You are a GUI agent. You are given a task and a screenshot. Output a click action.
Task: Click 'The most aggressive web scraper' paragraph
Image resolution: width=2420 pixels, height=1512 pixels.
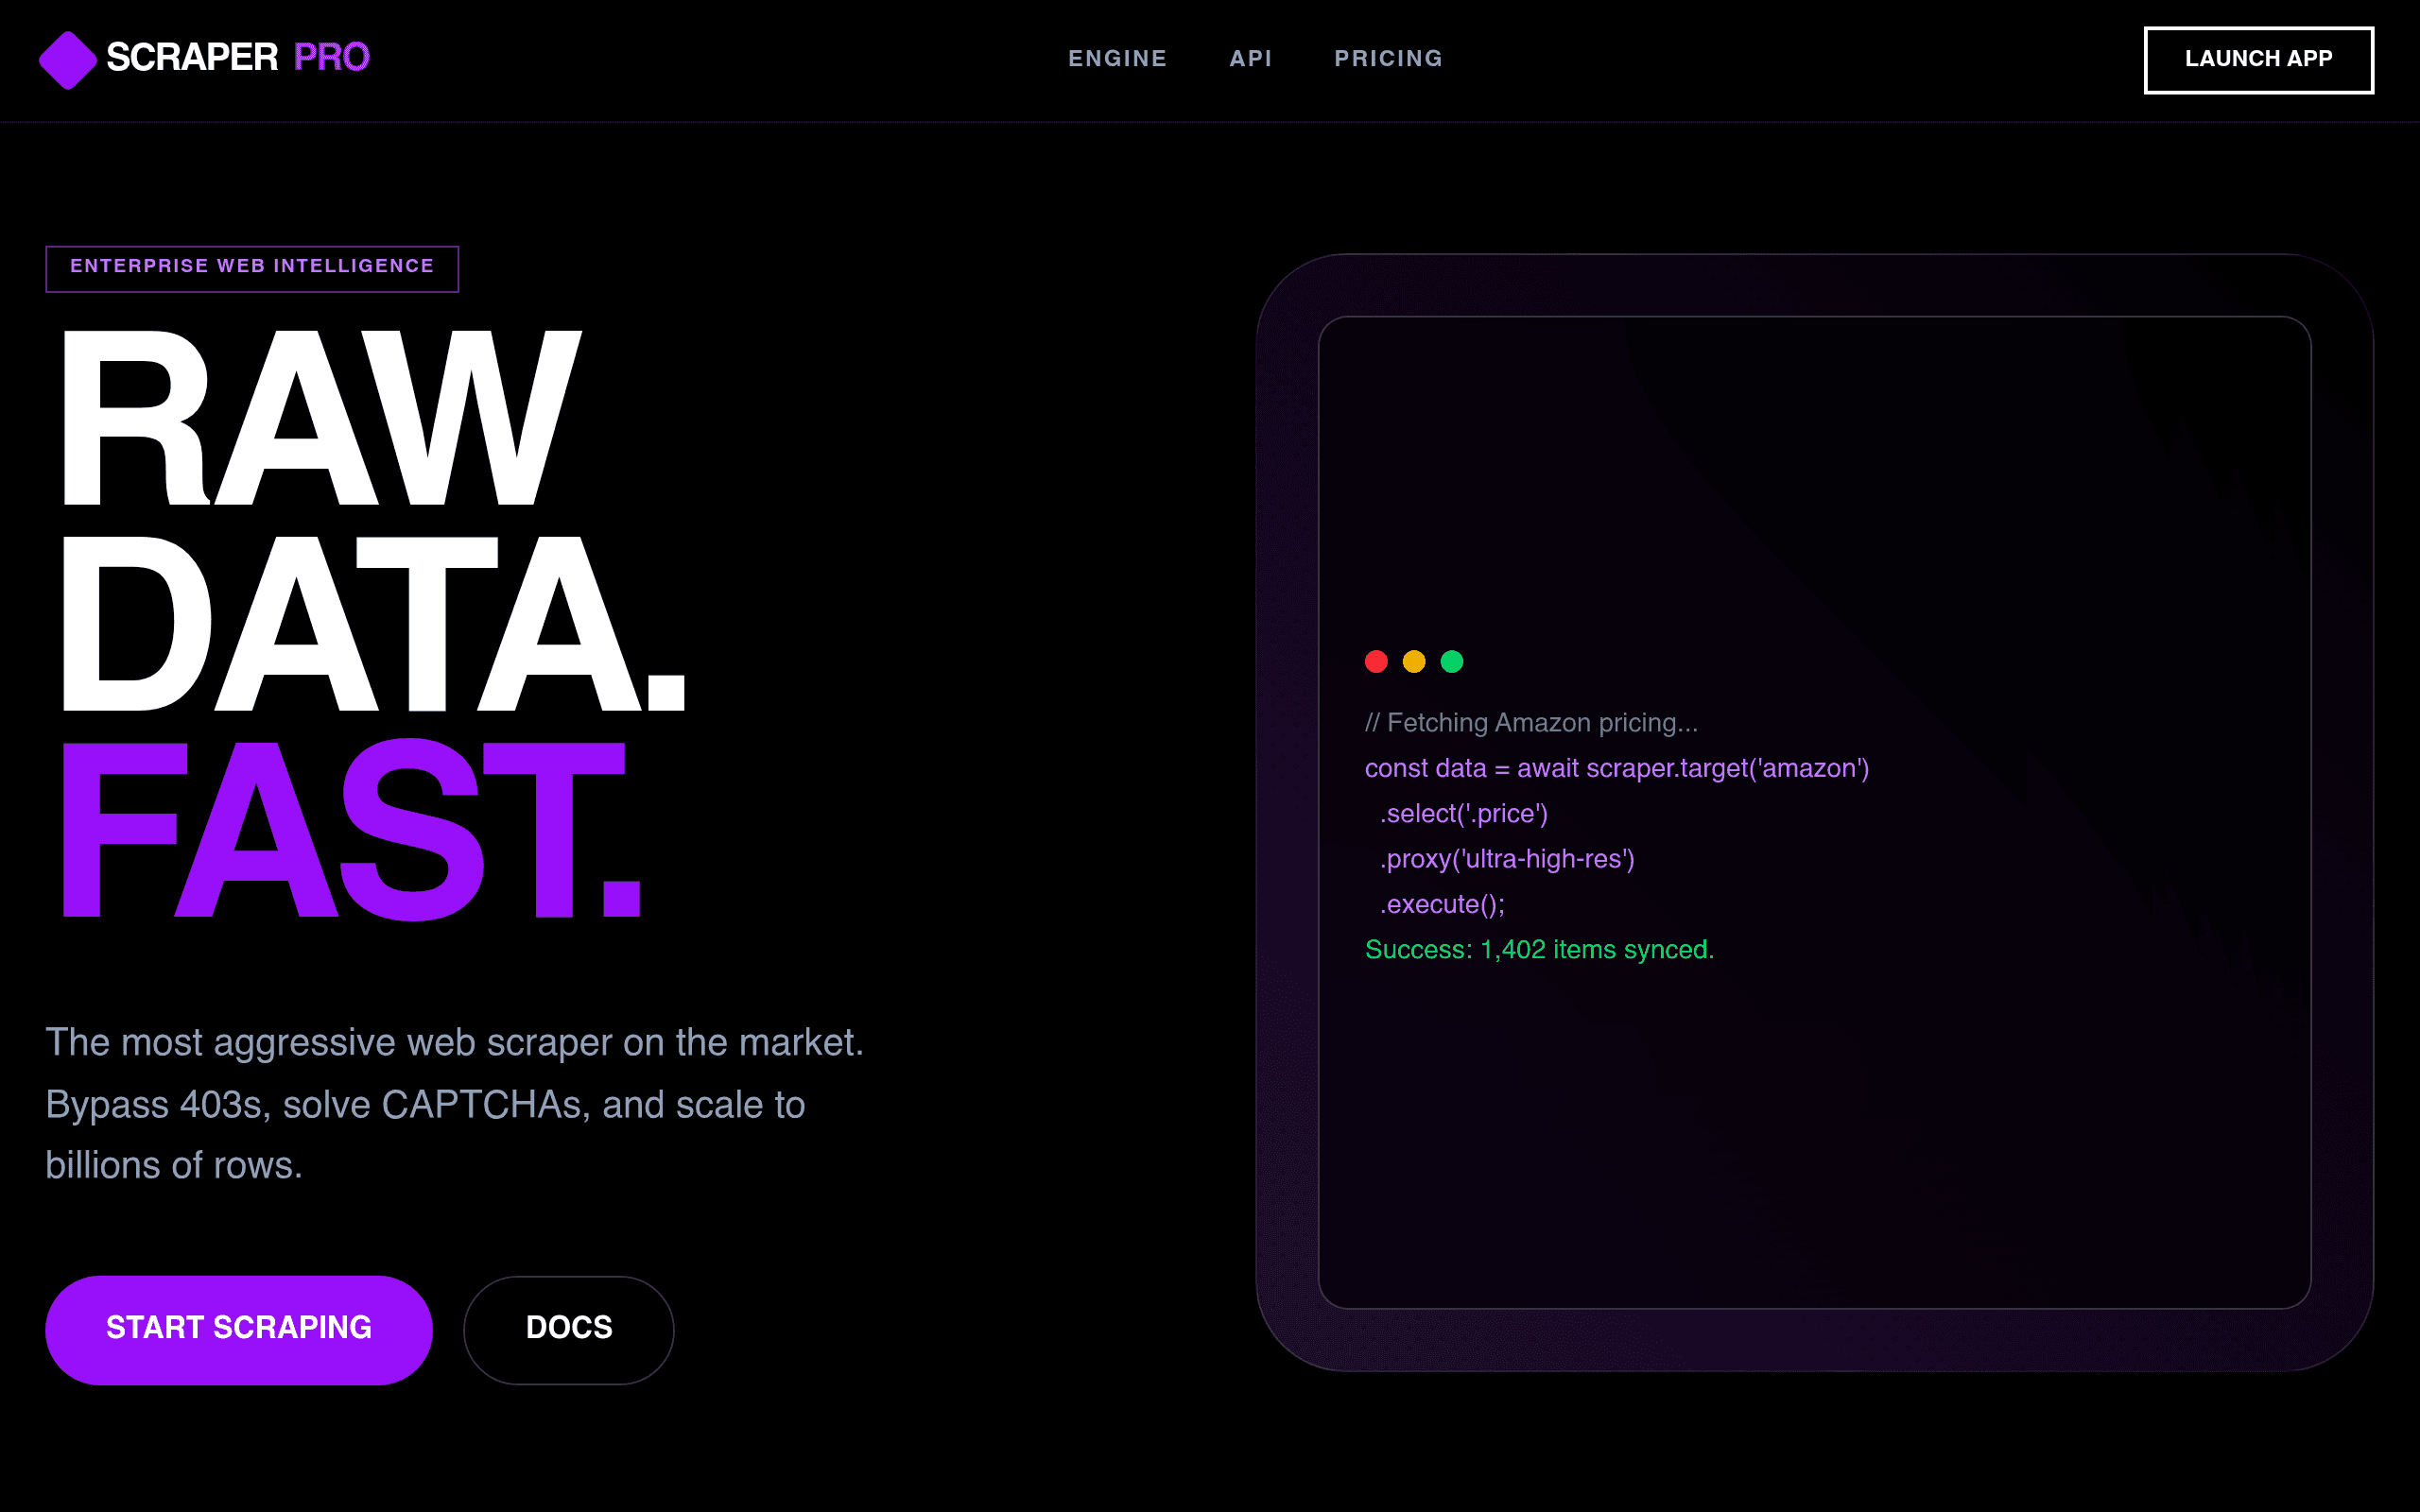tap(455, 1104)
